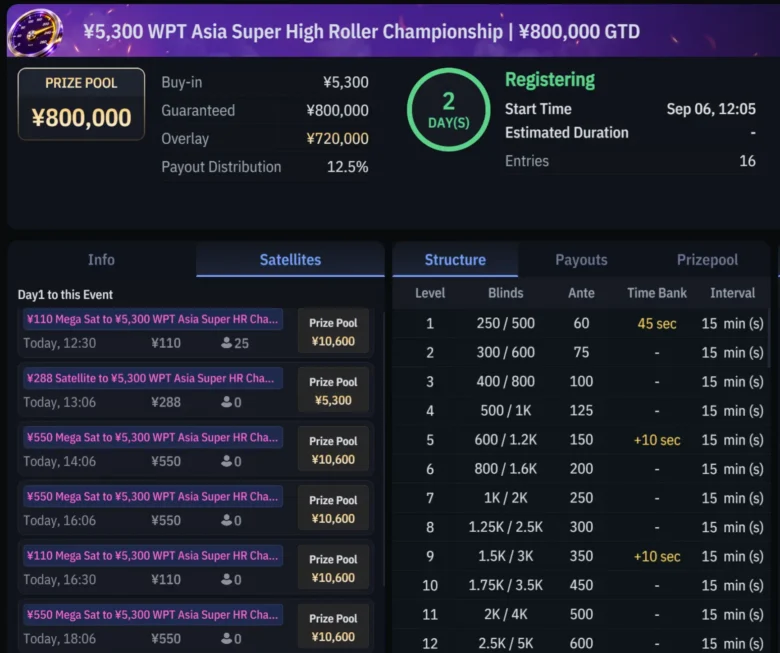780x653 pixels.
Task: Click the Level column header
Action: click(430, 293)
